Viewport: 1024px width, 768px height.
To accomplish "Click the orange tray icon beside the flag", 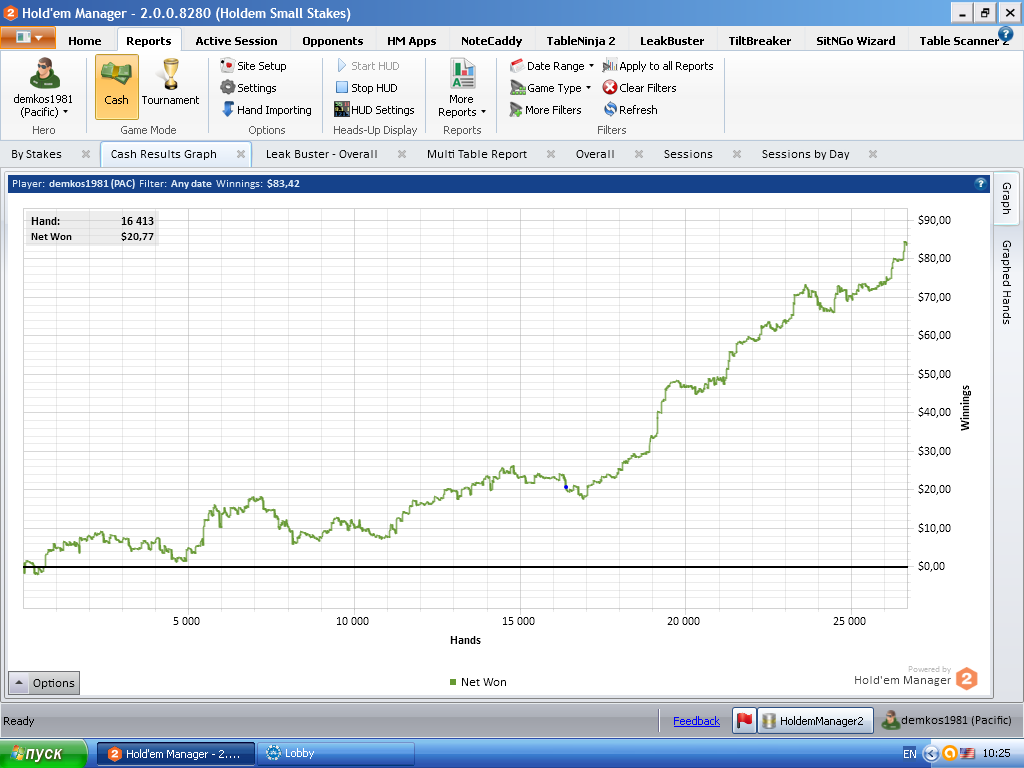I will pos(950,754).
